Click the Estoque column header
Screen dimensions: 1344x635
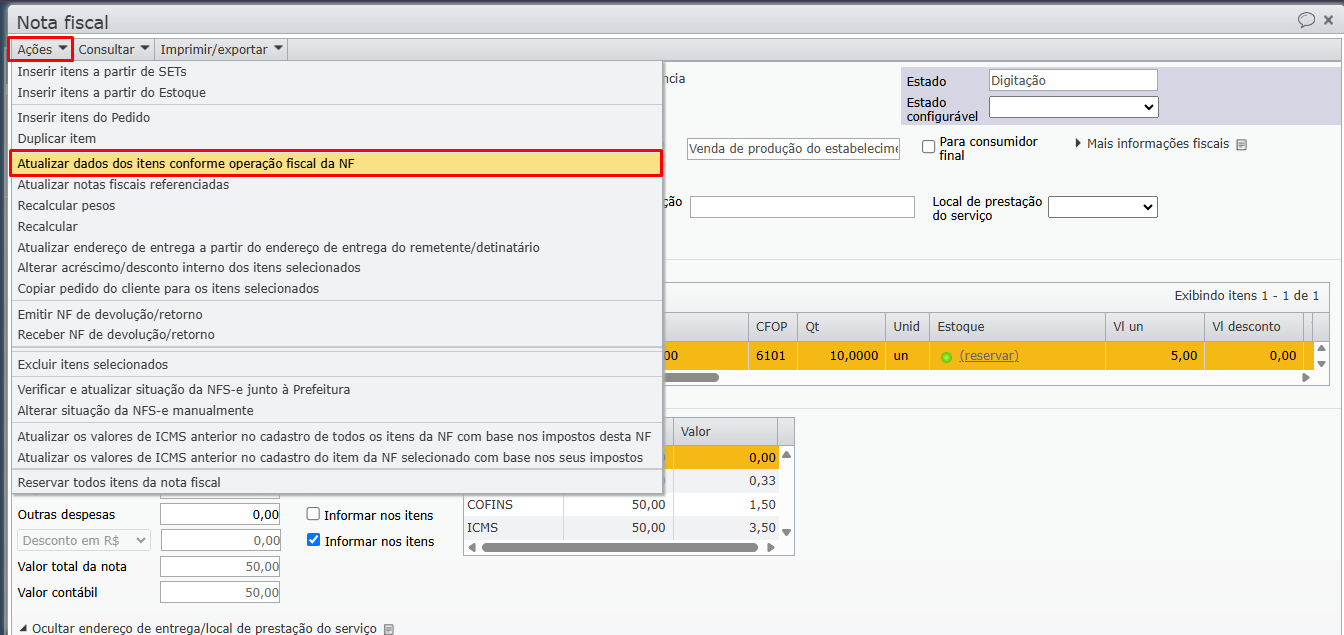[1017, 327]
